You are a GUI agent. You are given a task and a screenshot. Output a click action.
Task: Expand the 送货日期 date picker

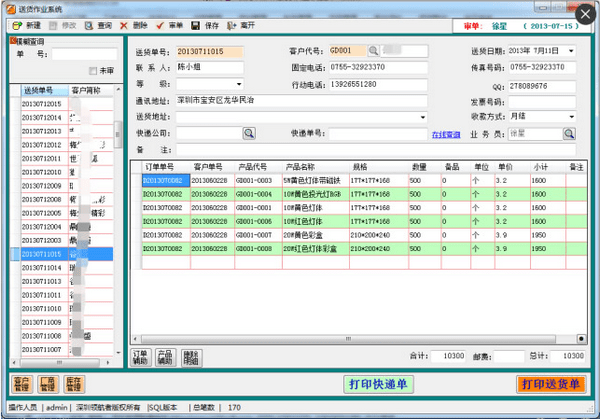571,50
